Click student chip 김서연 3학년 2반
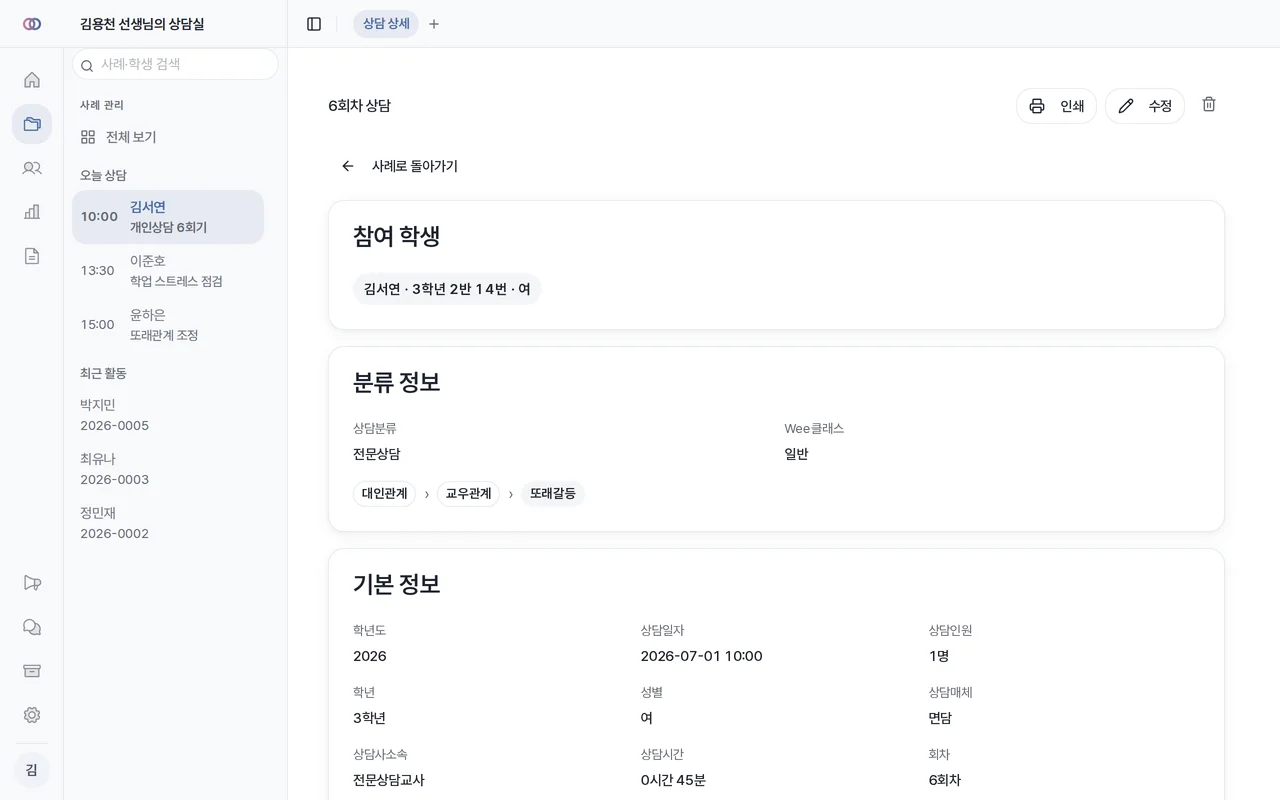1280x800 pixels. (x=447, y=289)
